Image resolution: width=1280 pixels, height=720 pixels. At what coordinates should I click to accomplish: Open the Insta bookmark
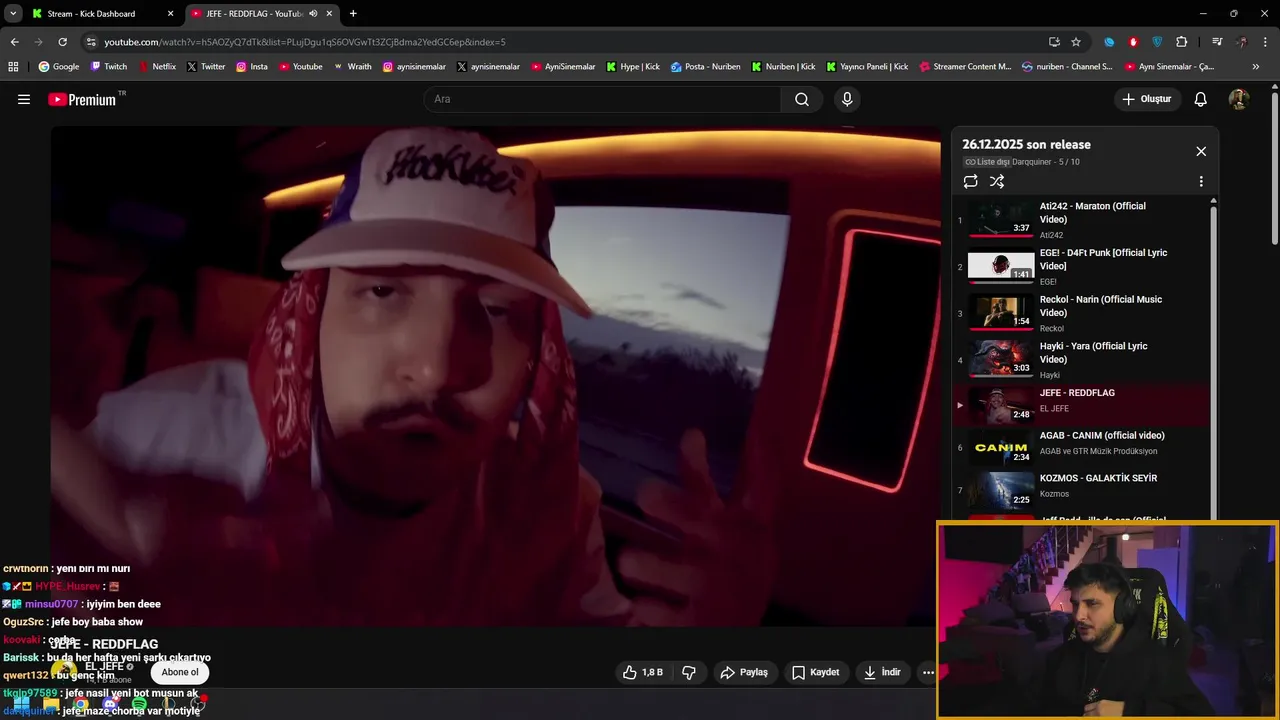(252, 67)
